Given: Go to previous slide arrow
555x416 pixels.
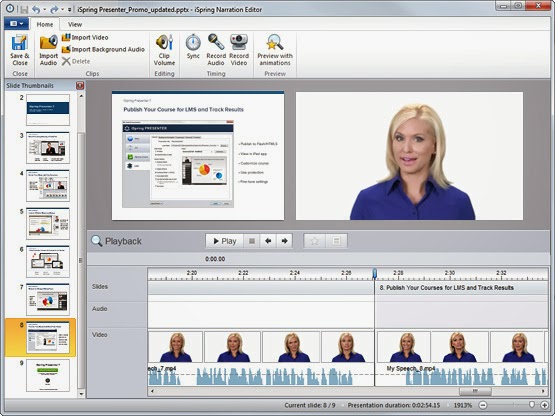Looking at the screenshot, I should [268, 241].
